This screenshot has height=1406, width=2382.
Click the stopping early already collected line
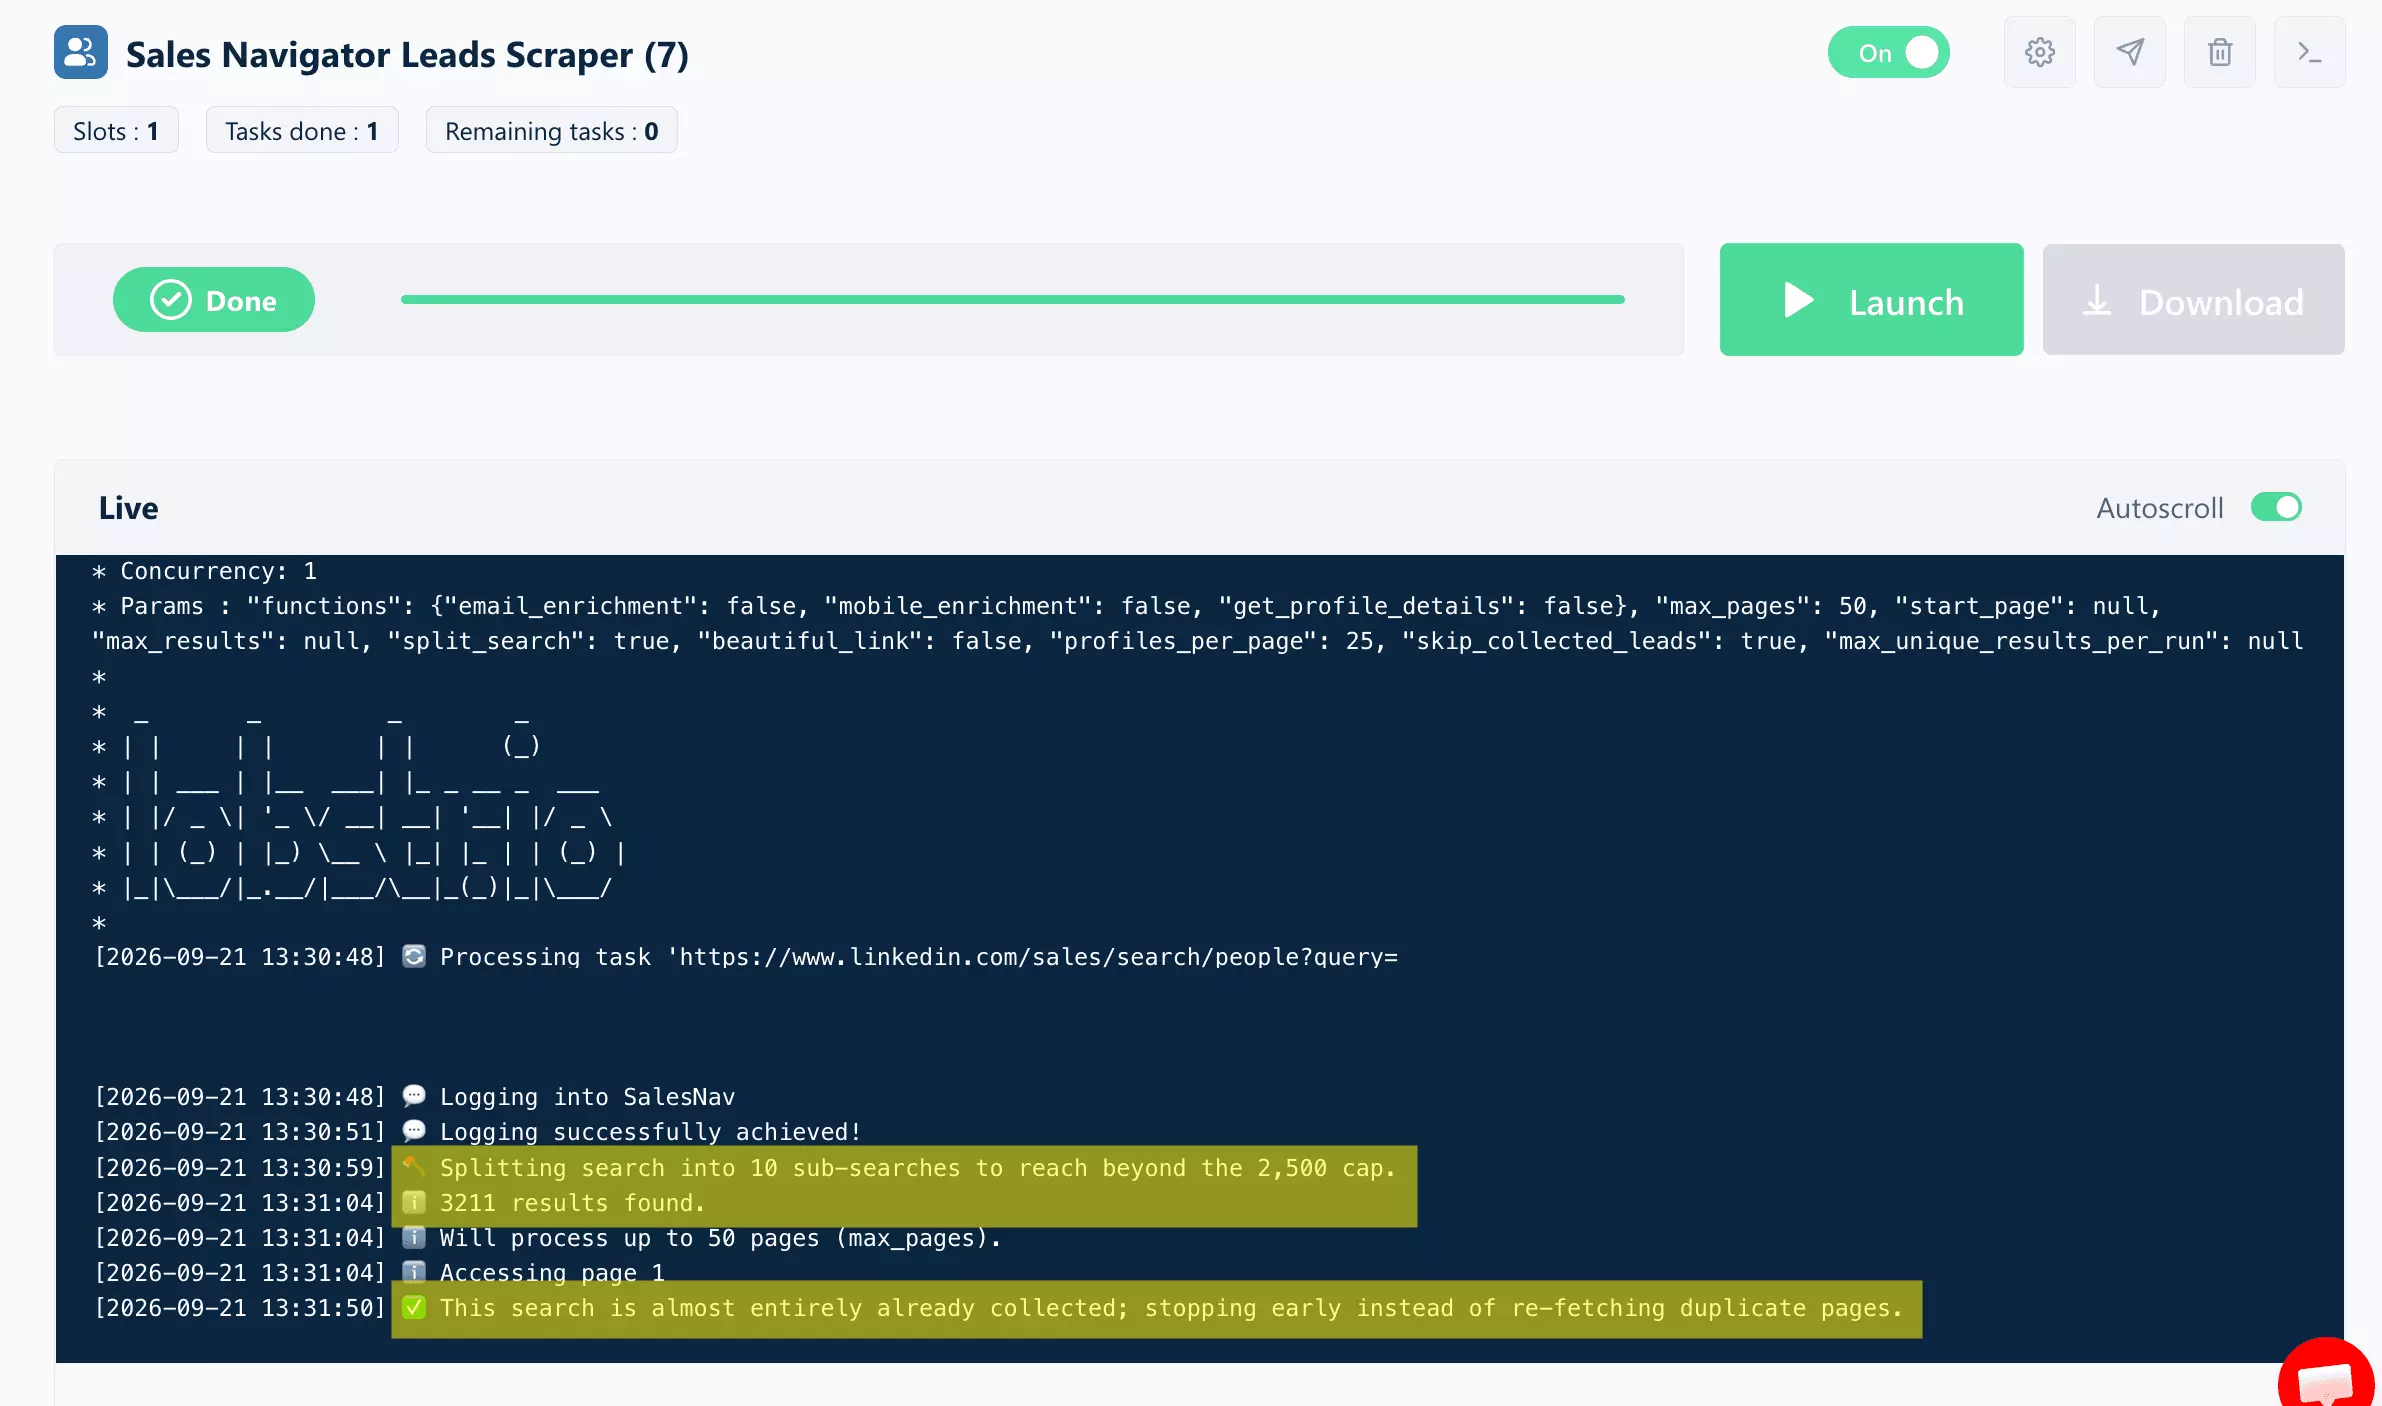pyautogui.click(x=999, y=1308)
